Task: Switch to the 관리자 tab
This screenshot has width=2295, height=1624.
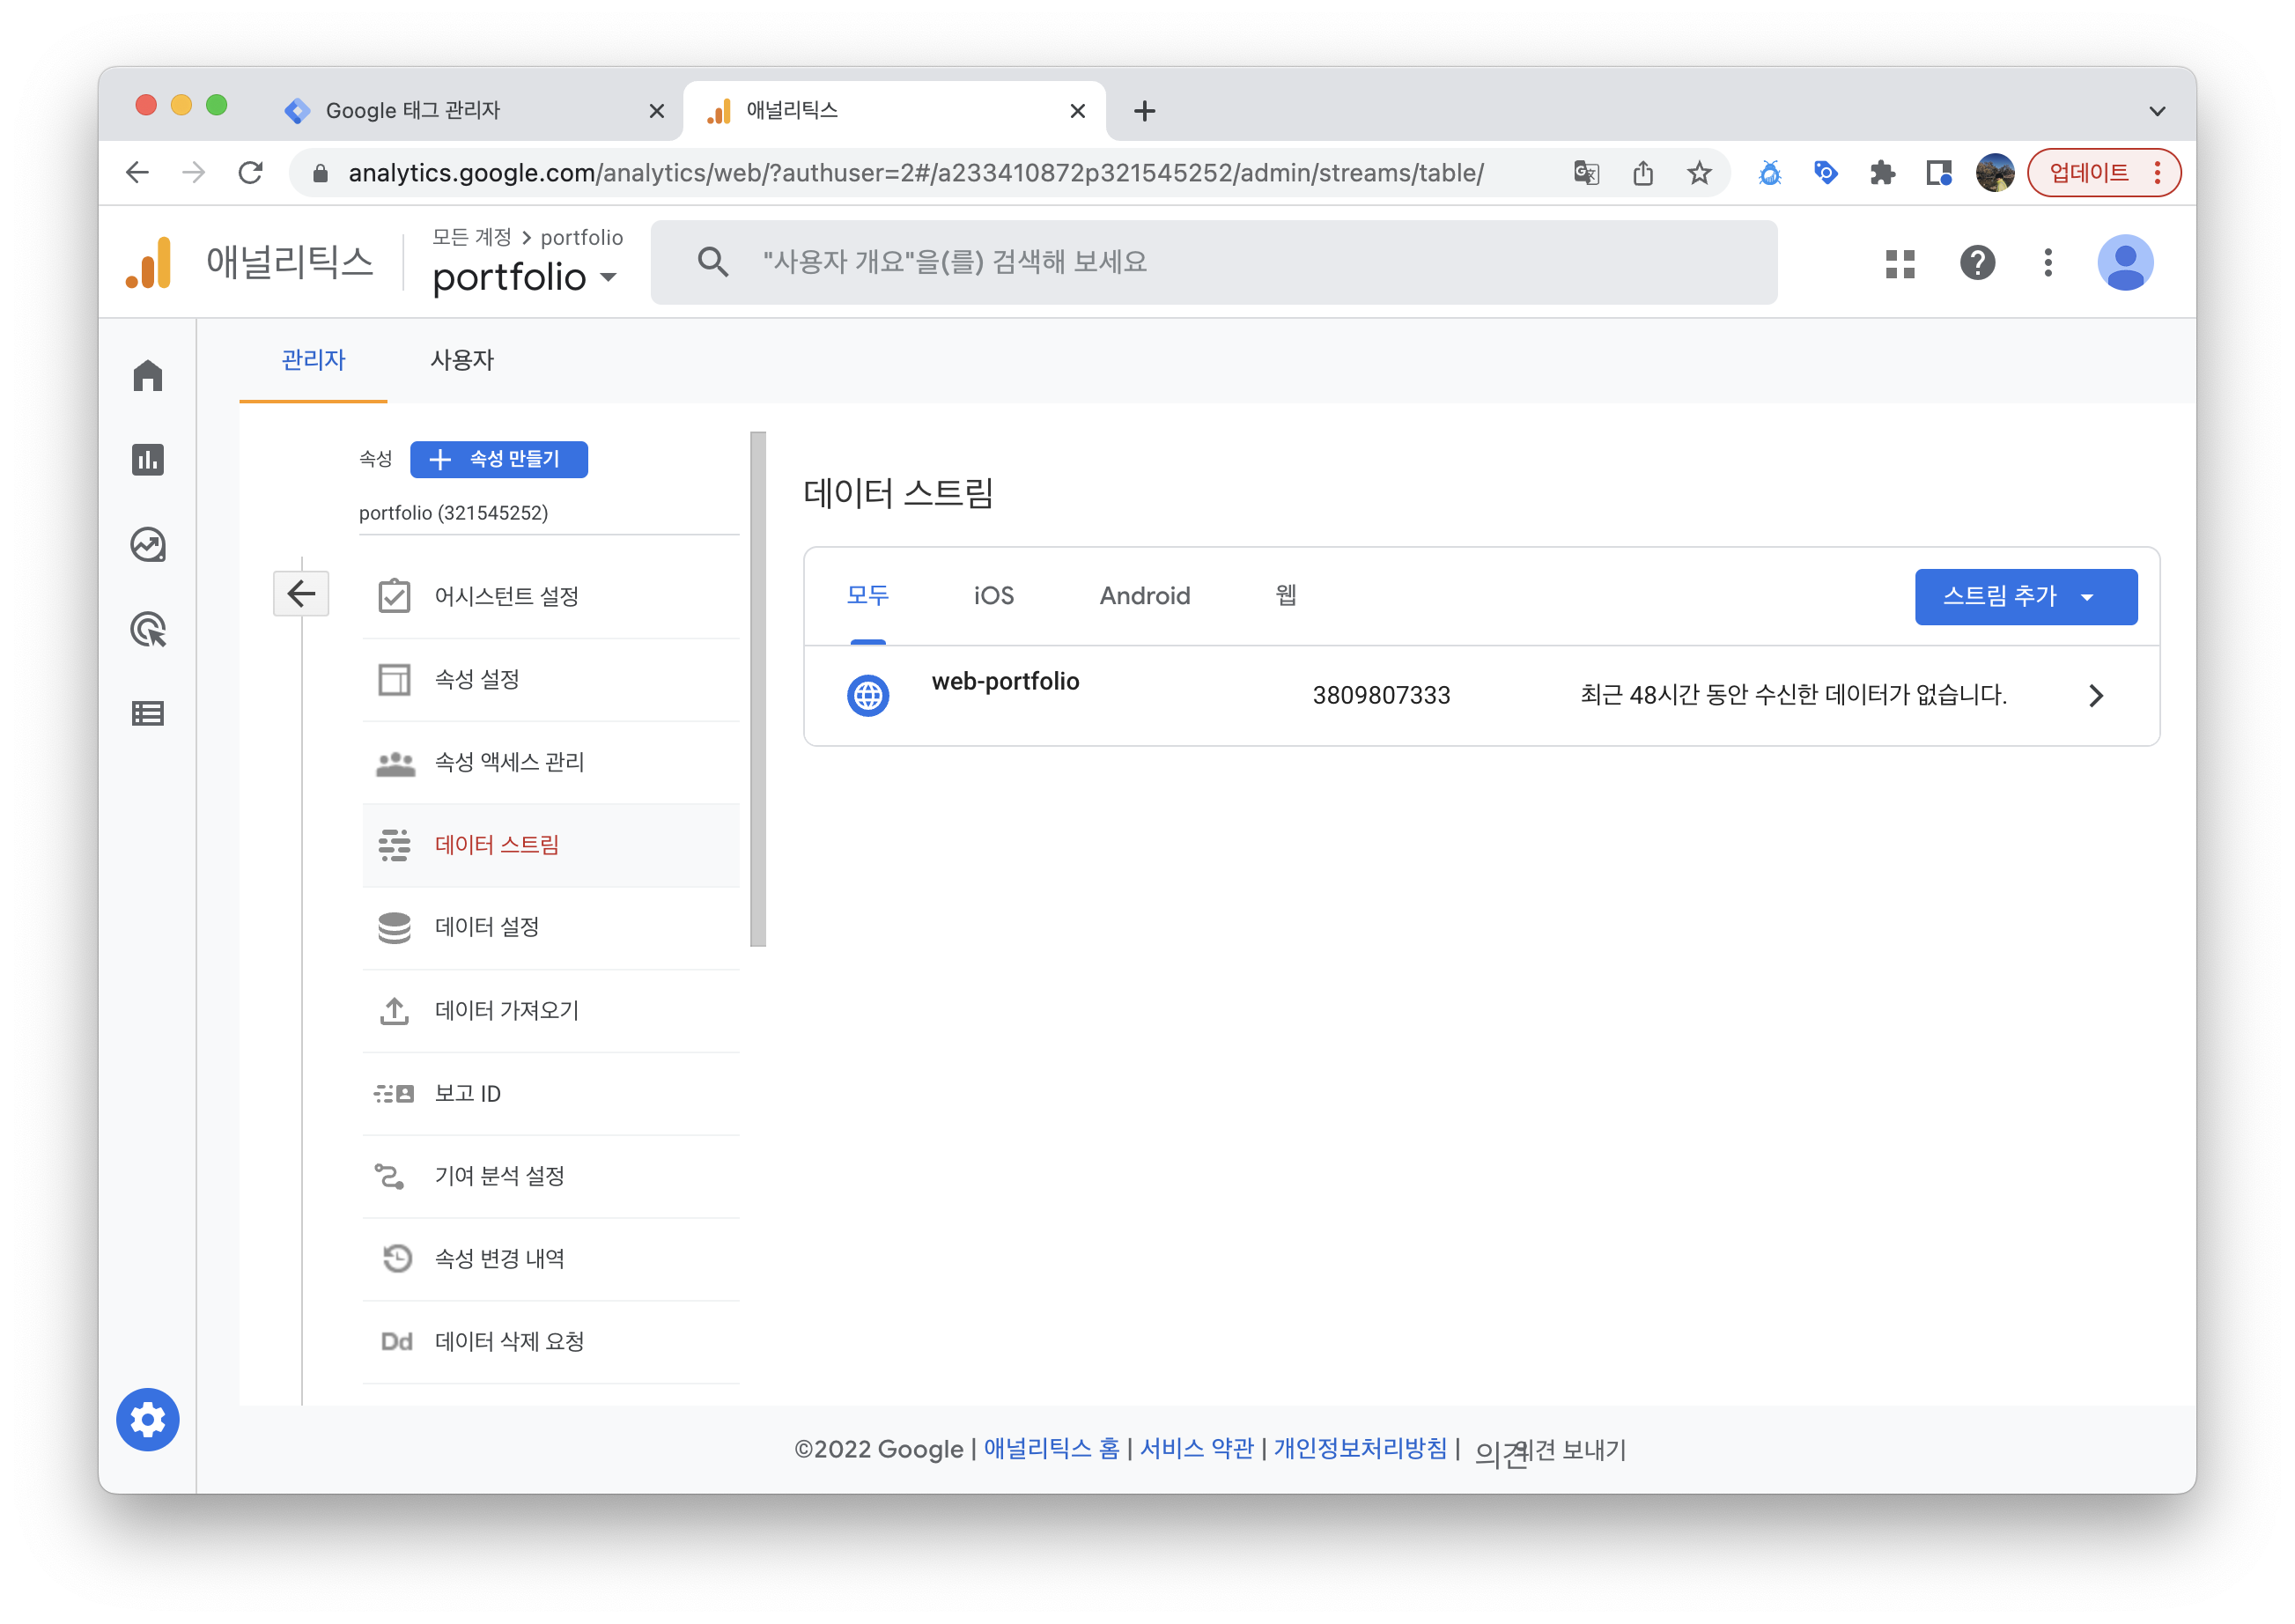Action: 313,360
